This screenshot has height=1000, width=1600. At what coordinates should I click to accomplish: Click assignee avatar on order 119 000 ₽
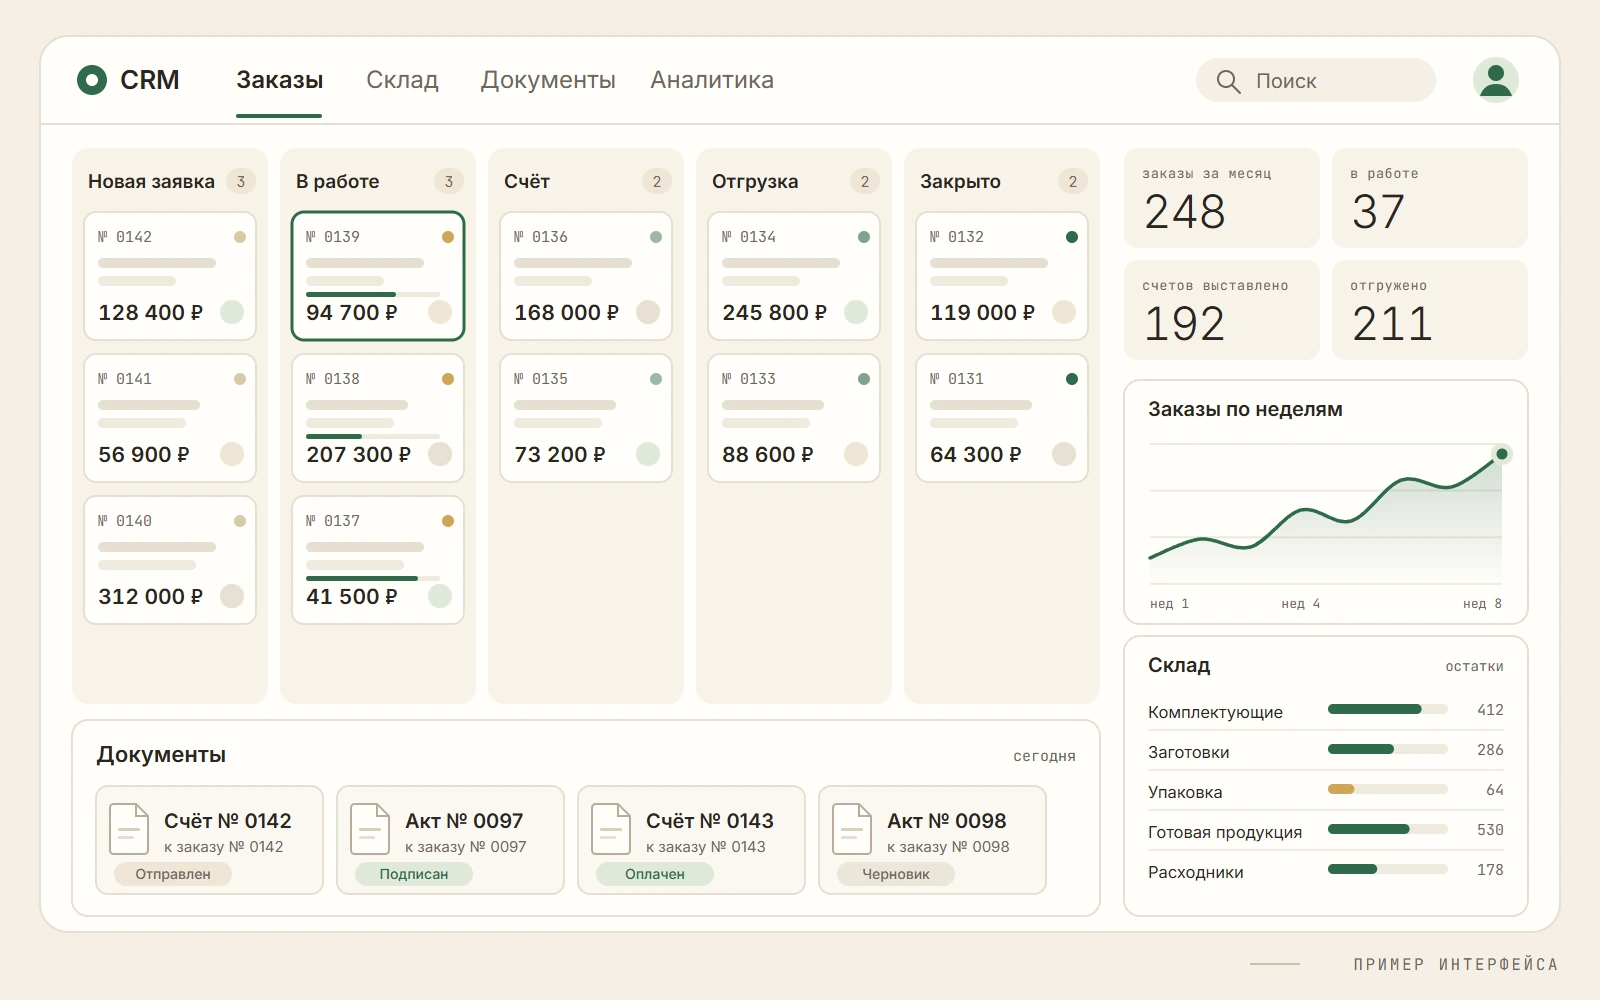(x=1064, y=312)
